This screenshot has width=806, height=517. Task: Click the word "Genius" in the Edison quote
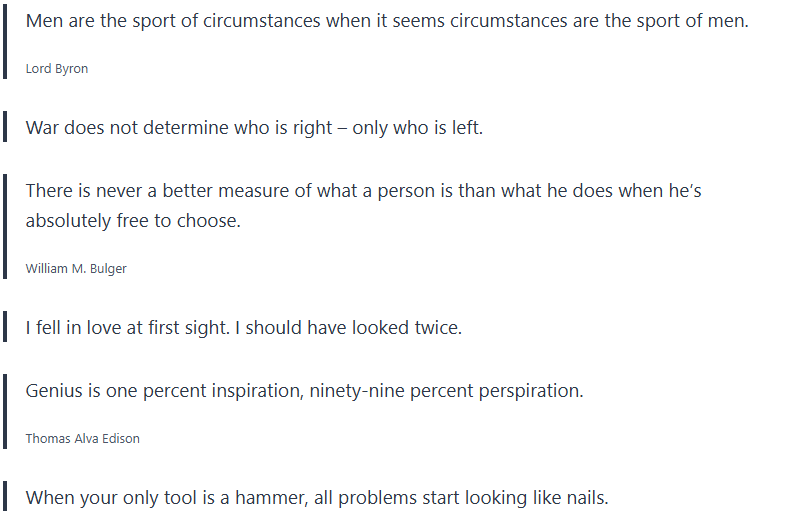(x=54, y=390)
